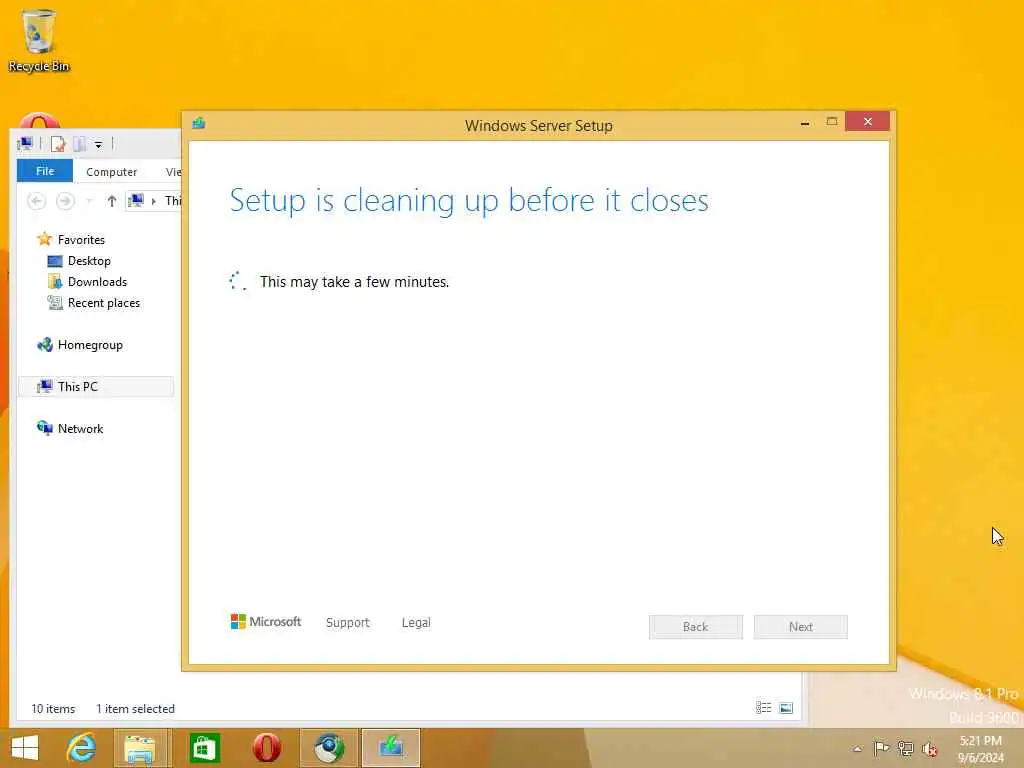Click '1 item selected' in status bar
Viewport: 1024px width, 768px height.
135,709
